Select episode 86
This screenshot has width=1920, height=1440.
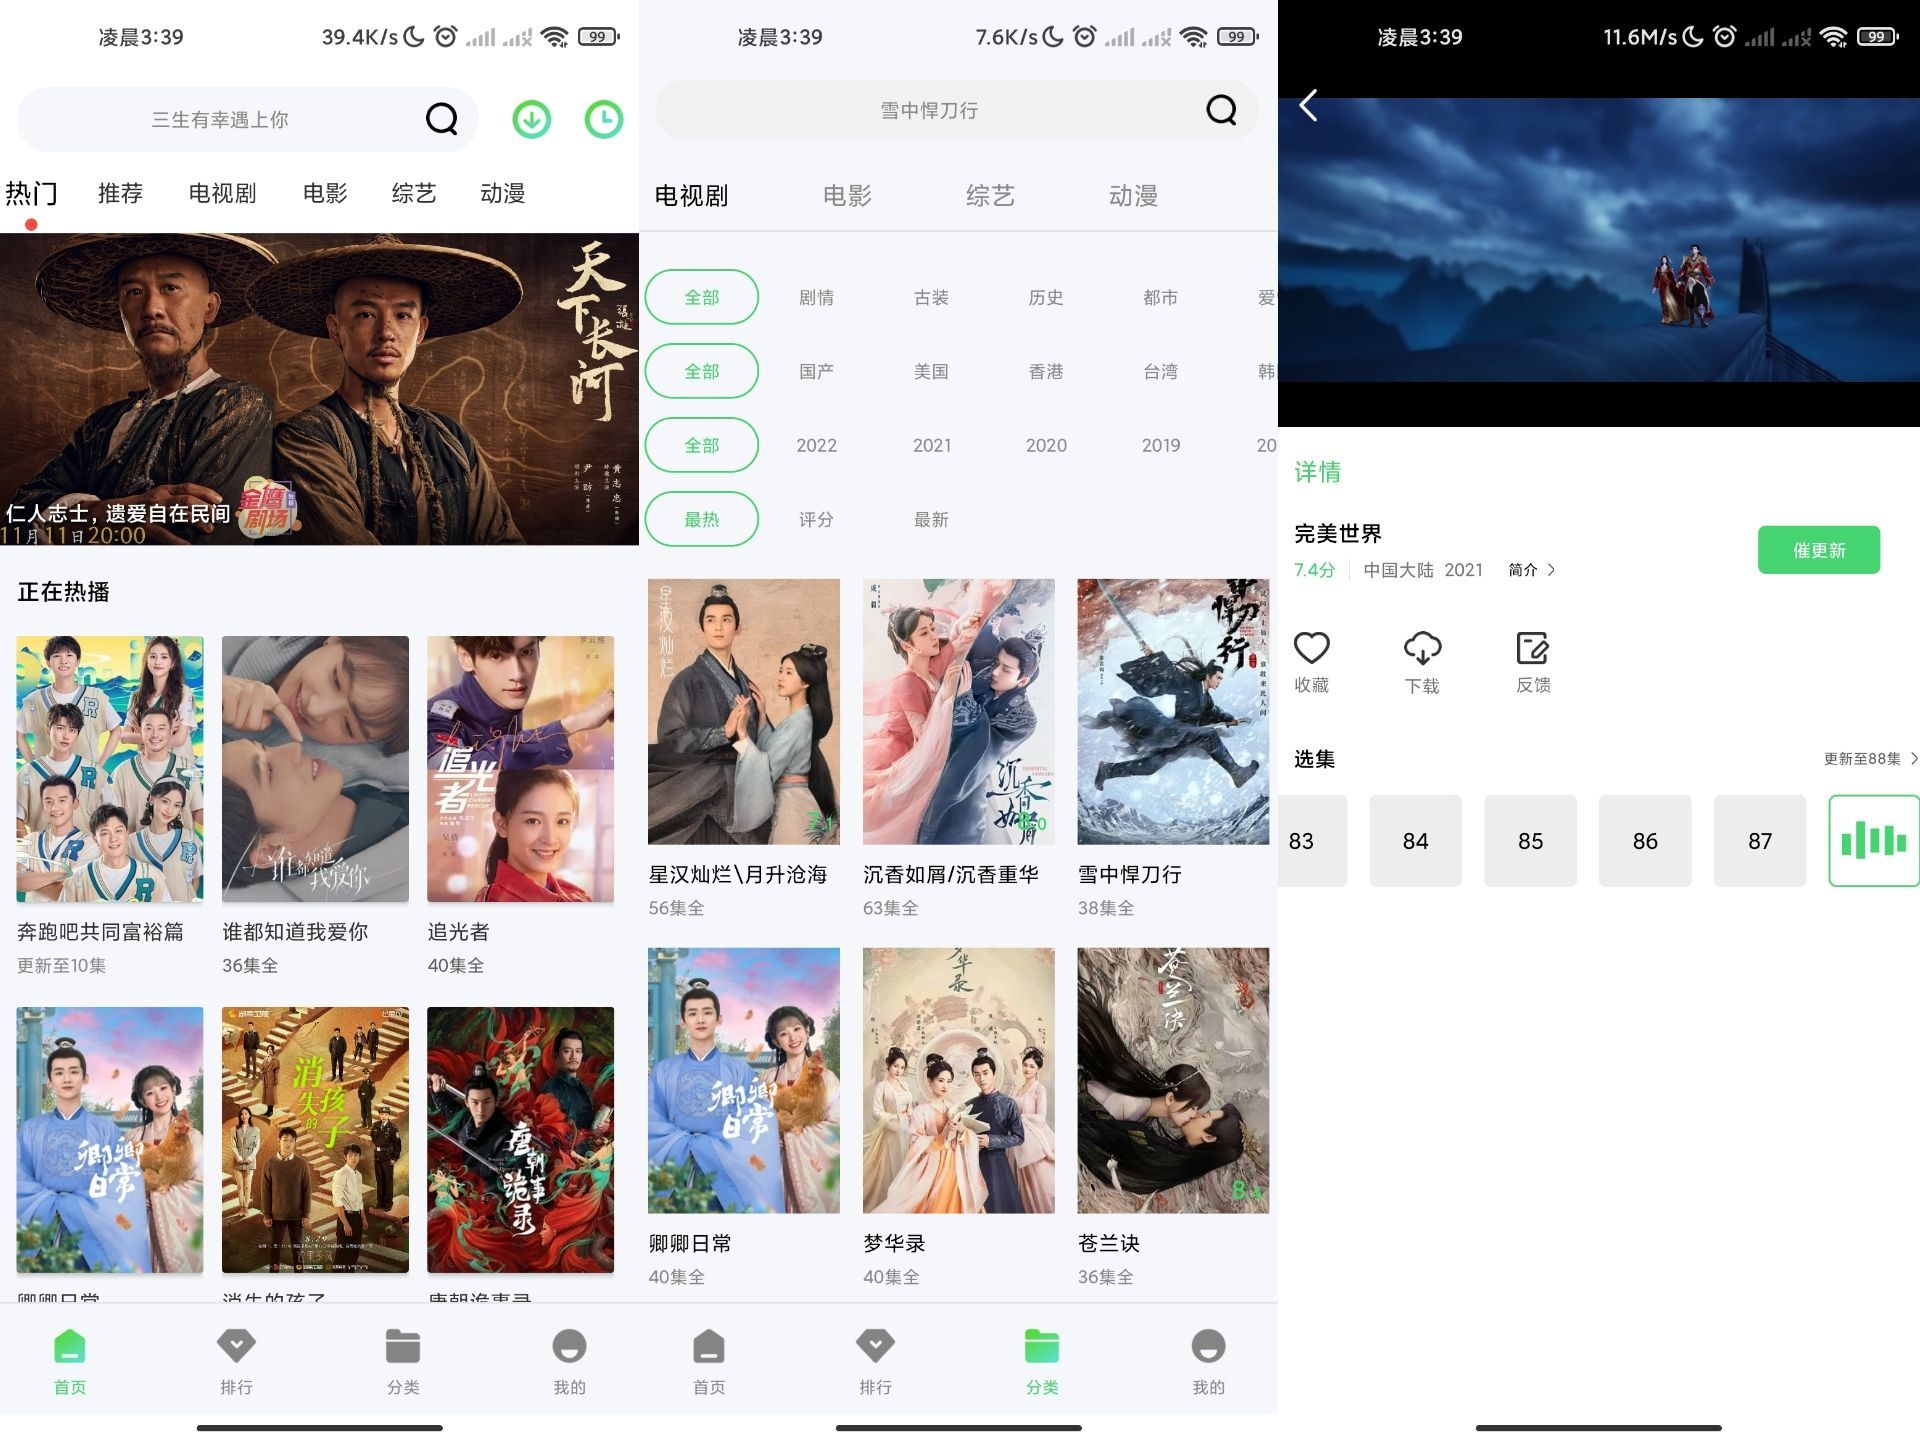click(x=1645, y=841)
